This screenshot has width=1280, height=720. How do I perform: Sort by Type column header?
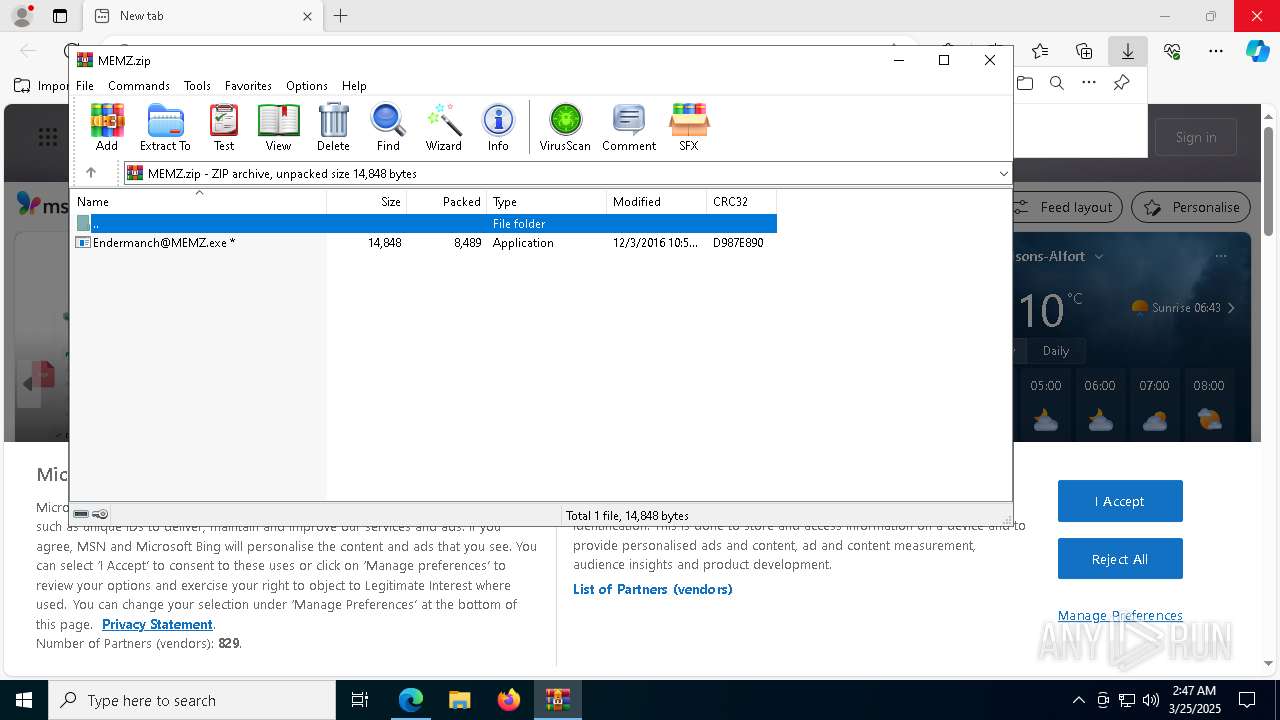547,201
